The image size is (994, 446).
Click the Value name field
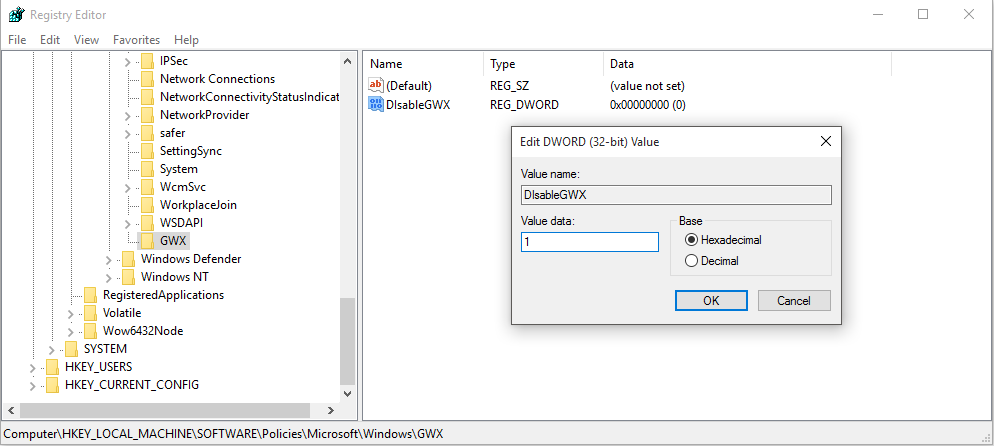point(676,195)
